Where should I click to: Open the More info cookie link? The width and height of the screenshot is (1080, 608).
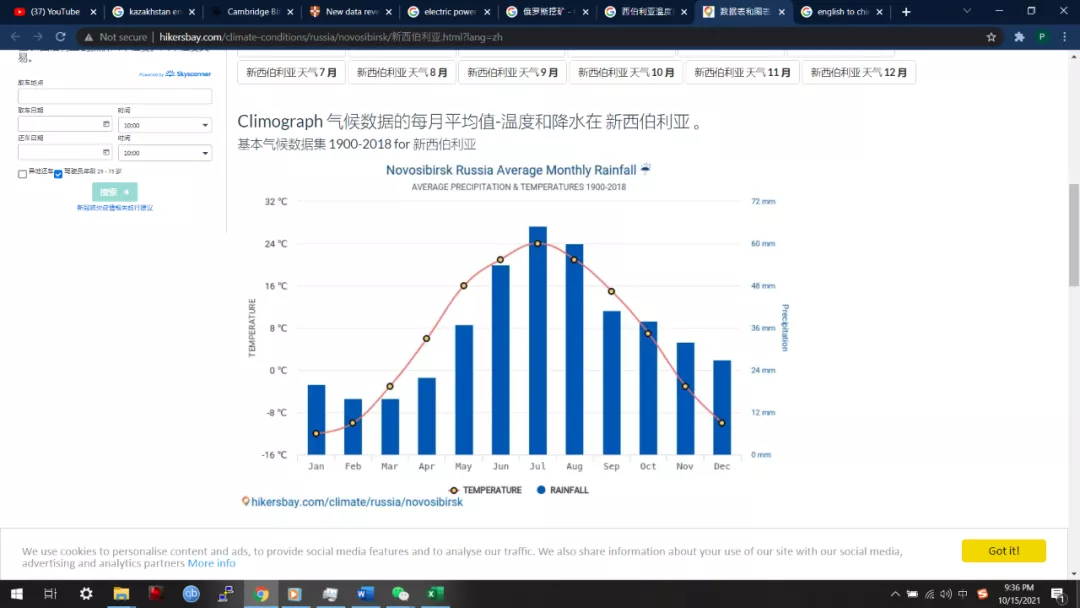click(211, 563)
